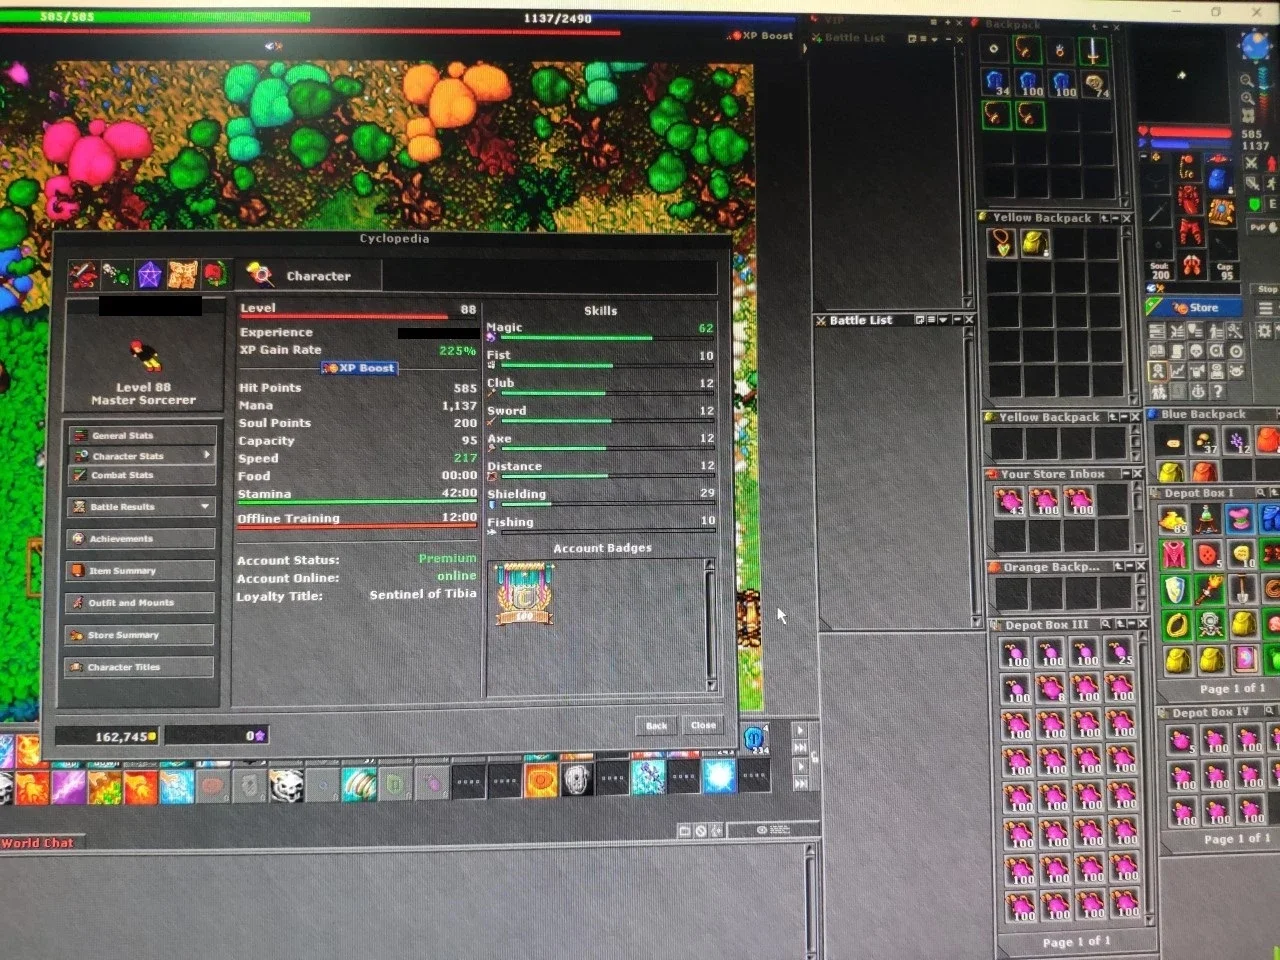Click the skull icon in sidebar buttons

point(1196,352)
